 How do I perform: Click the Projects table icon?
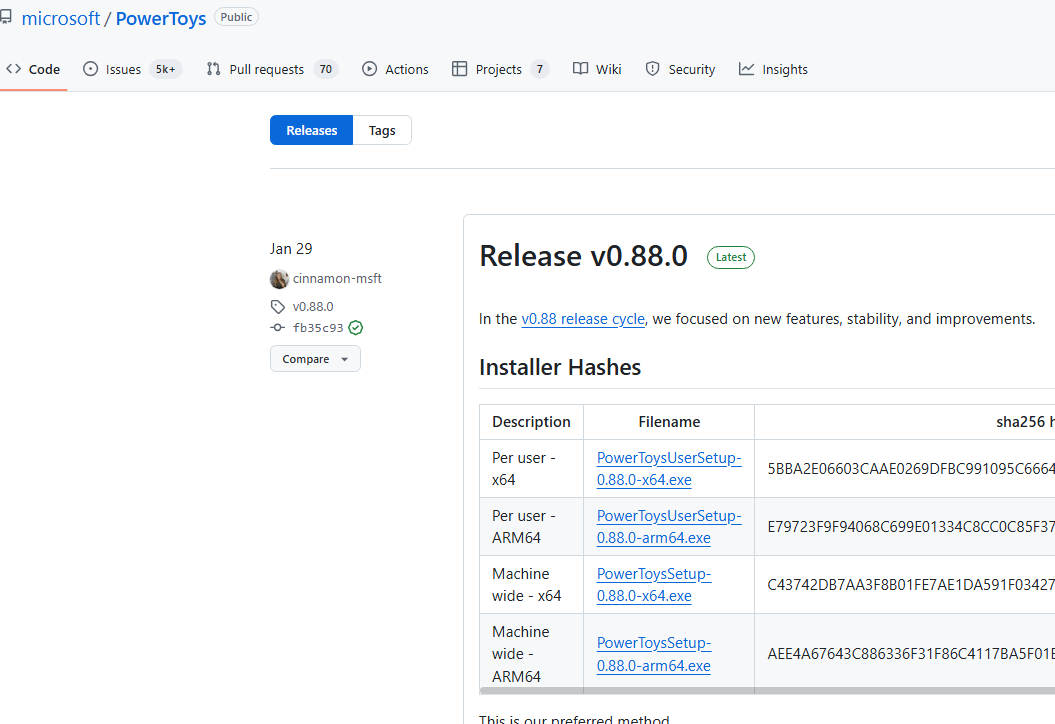460,69
